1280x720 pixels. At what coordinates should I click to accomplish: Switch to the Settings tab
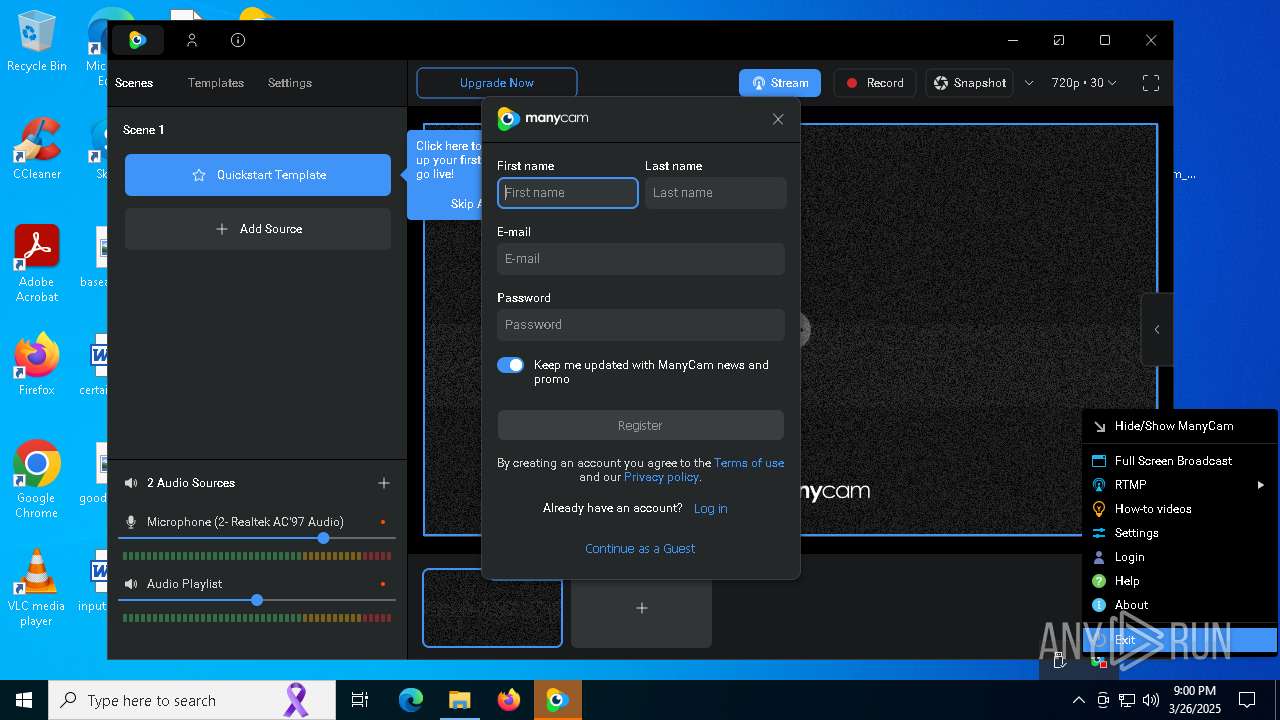coord(290,83)
